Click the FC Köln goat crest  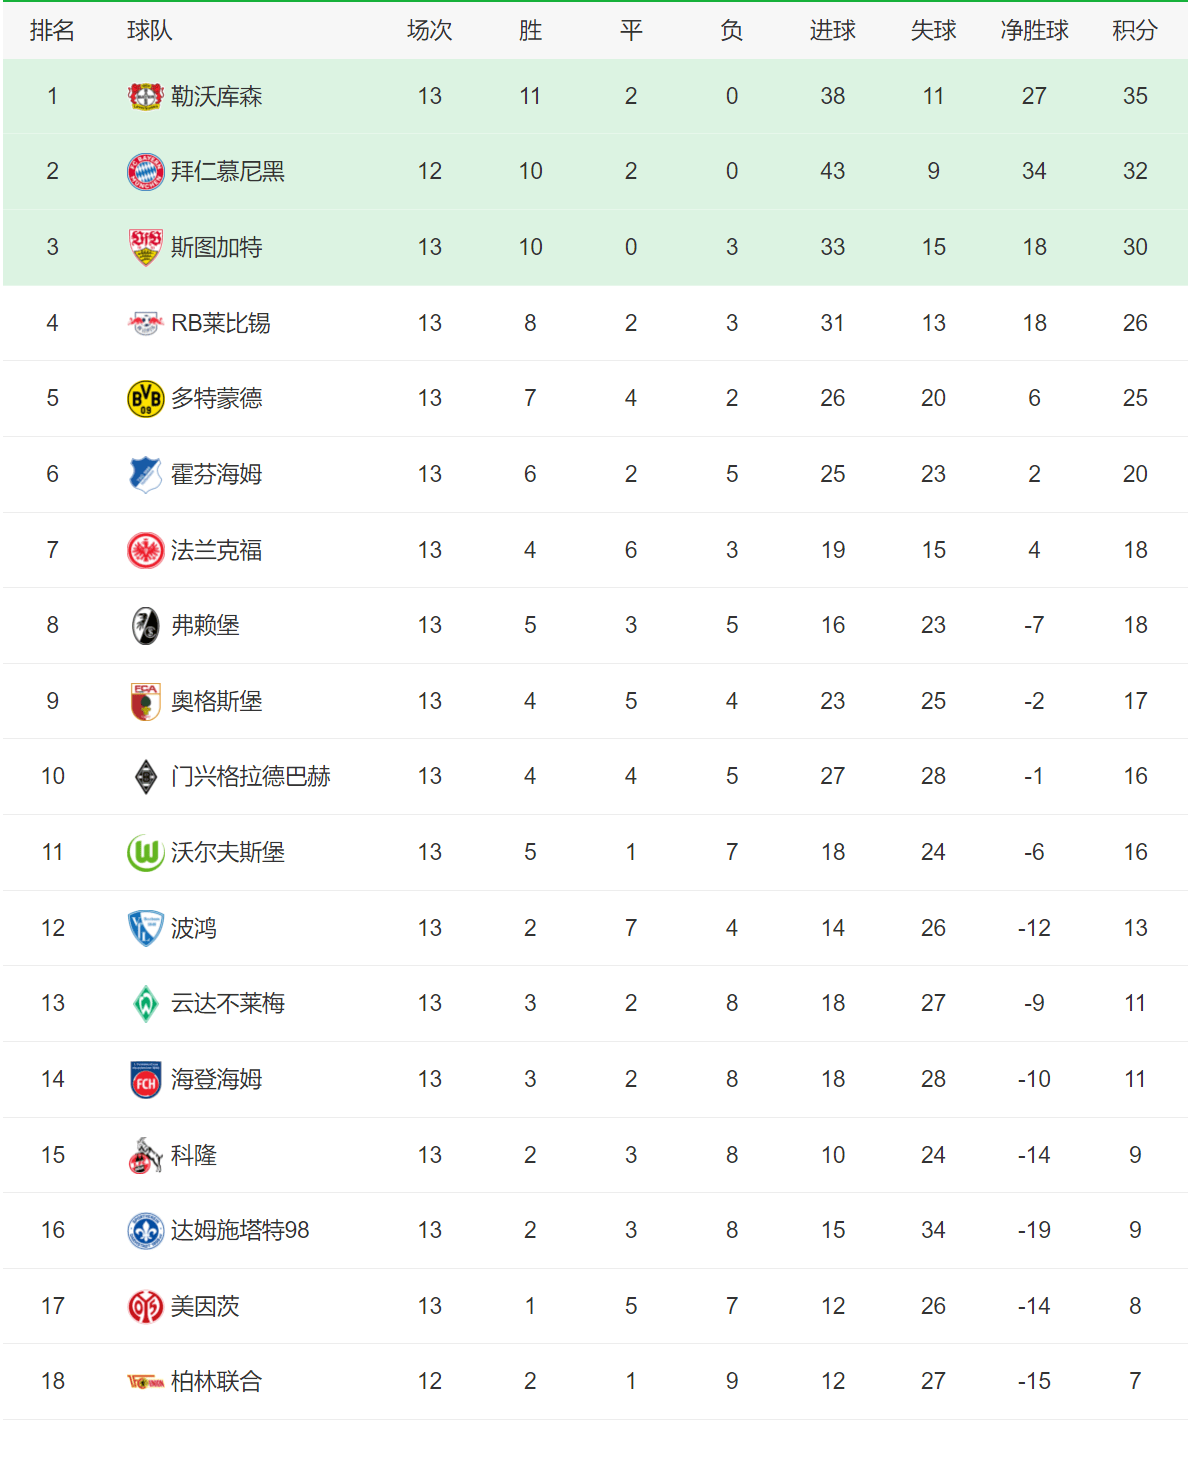146,1156
